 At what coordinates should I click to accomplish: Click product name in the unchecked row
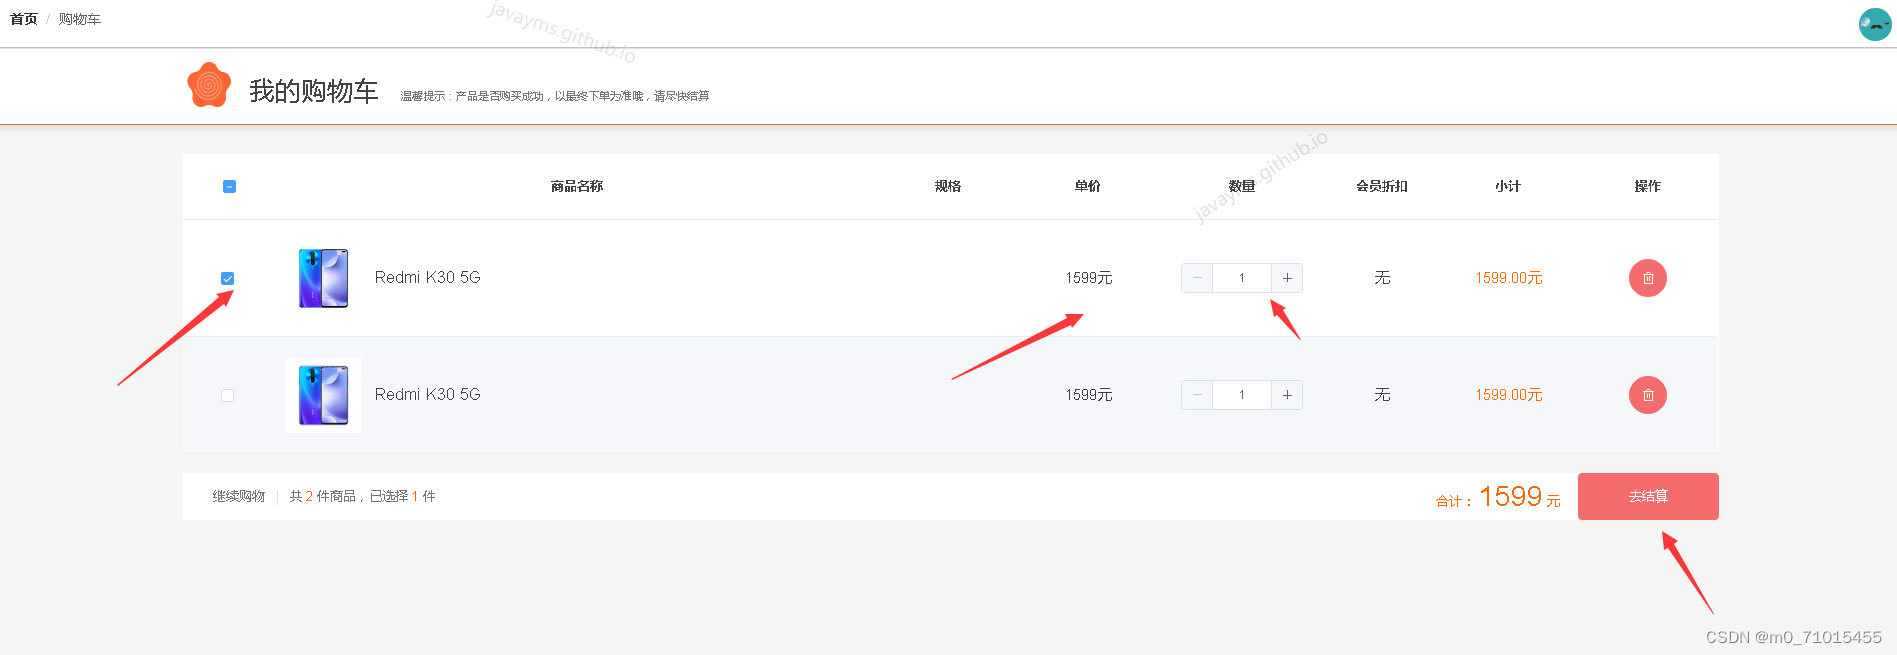[427, 394]
